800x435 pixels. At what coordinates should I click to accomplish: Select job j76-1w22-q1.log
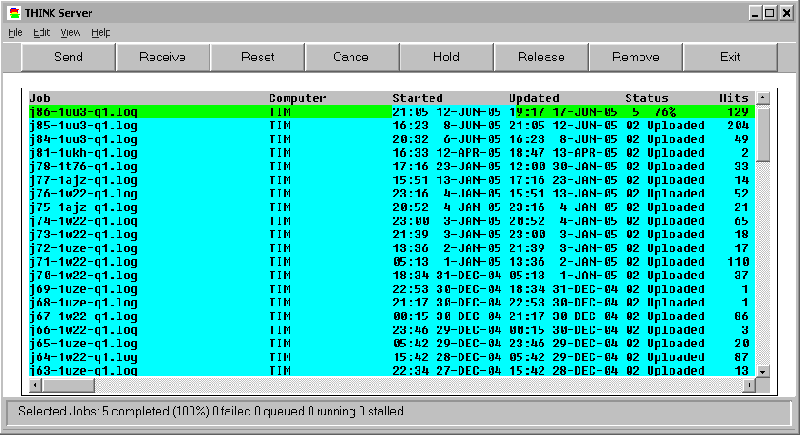[x=391, y=194]
